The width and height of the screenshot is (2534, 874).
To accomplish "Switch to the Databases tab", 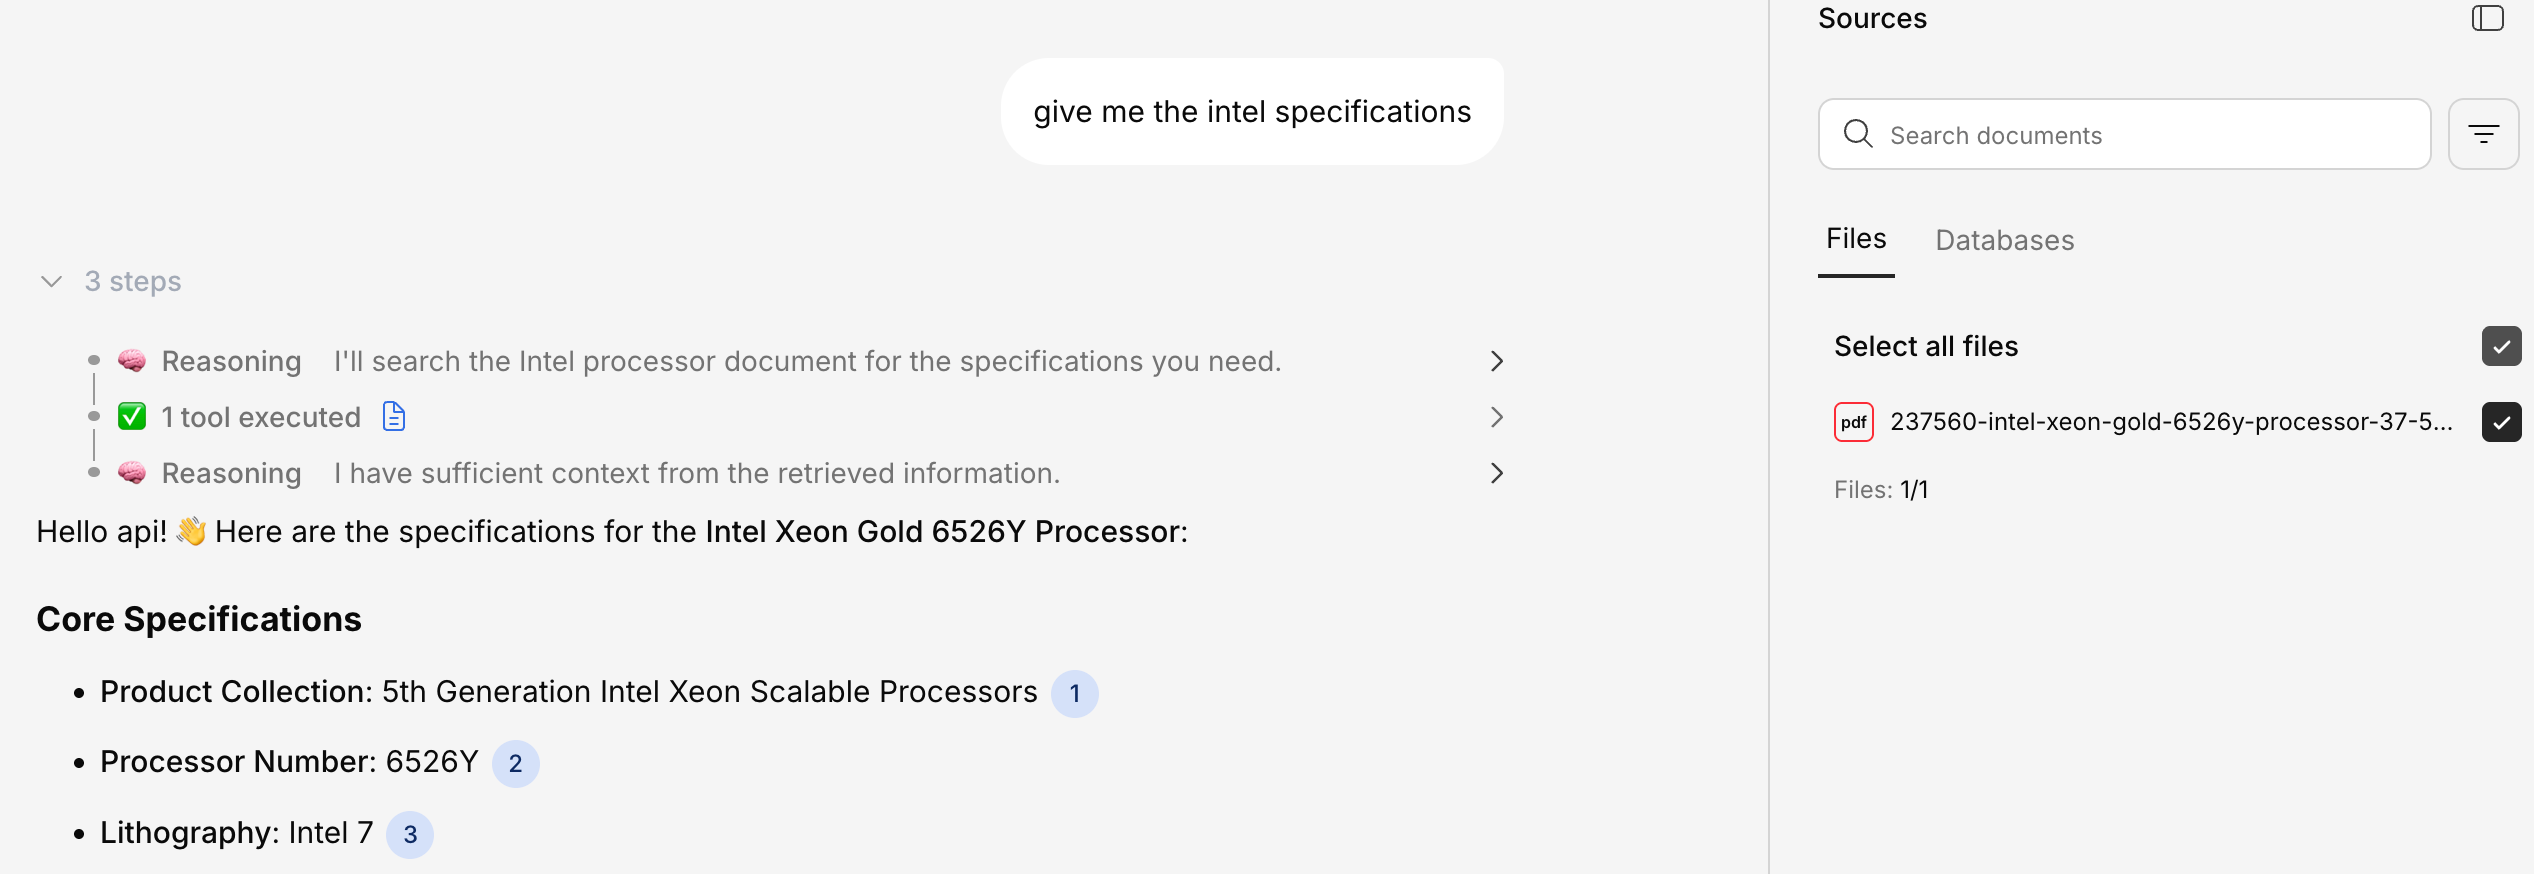I will (x=2004, y=240).
